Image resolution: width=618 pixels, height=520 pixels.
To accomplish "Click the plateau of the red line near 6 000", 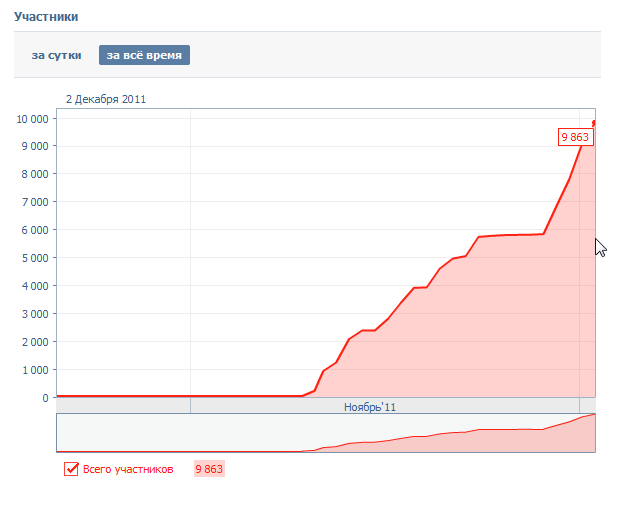I will pos(511,235).
